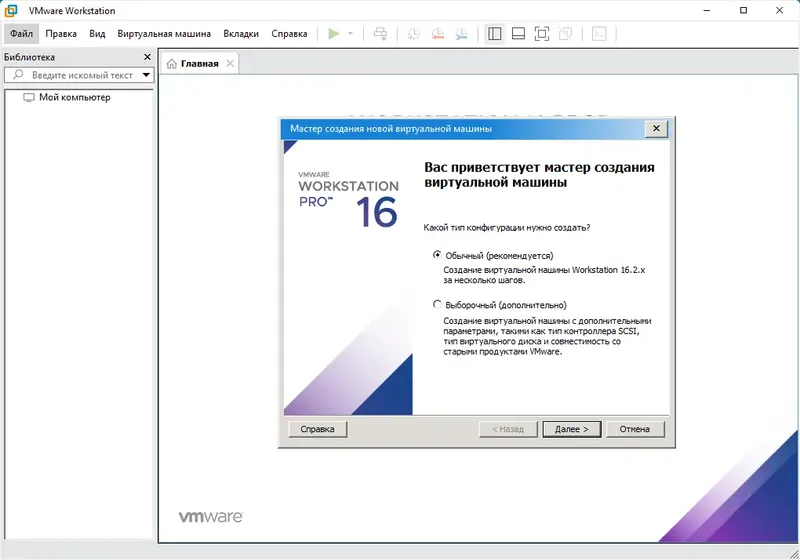Click the Send Ctrl+Alt+Del toolbar icon
The image size is (800, 560).
coord(380,34)
